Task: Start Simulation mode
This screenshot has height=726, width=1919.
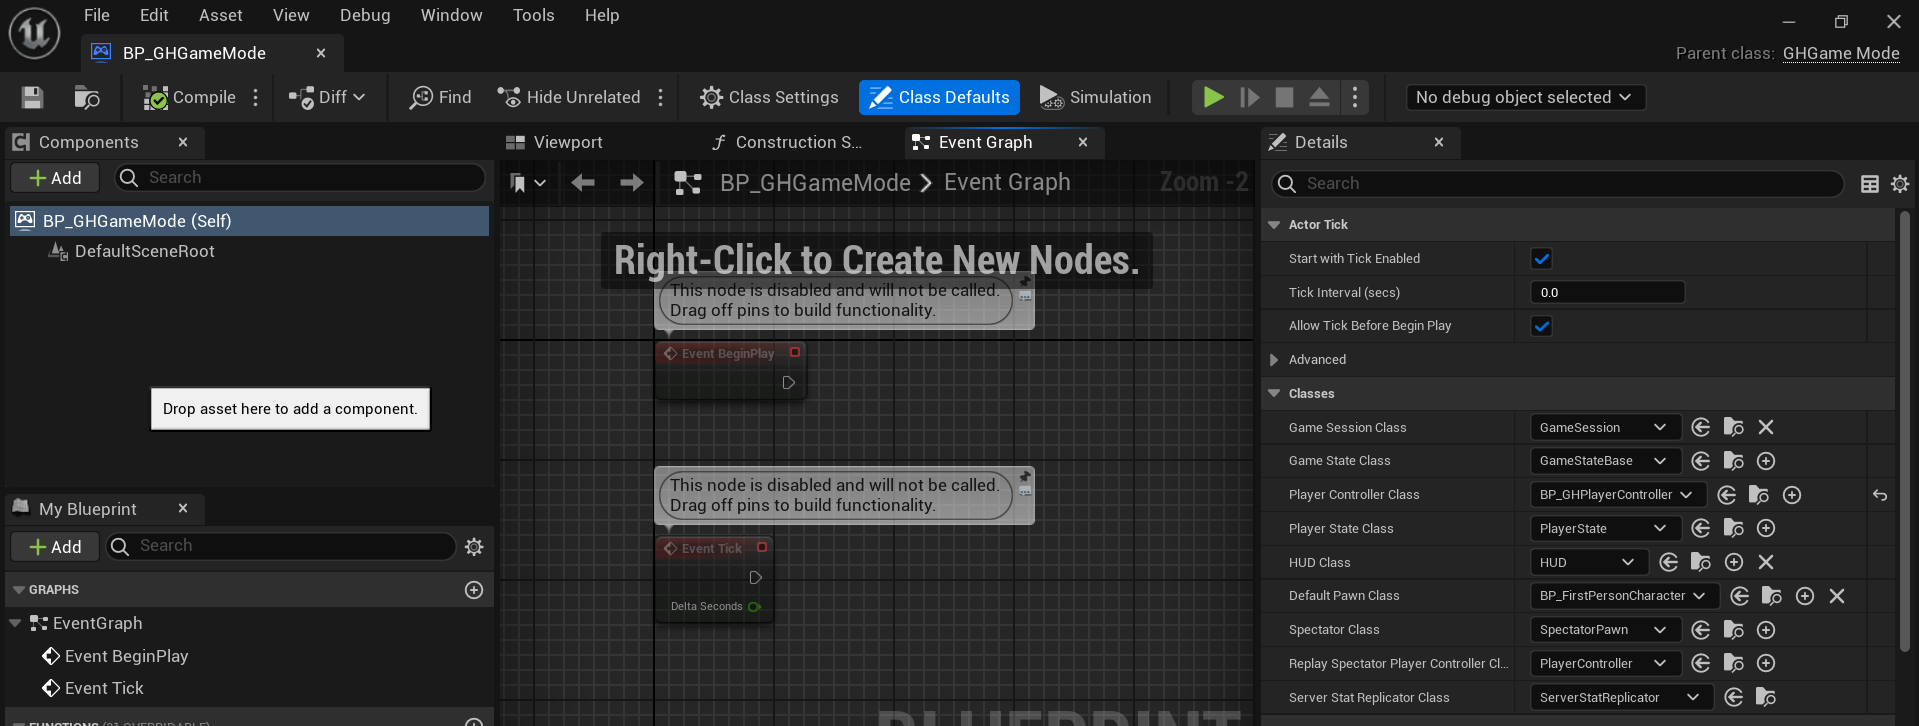Action: (x=1096, y=97)
